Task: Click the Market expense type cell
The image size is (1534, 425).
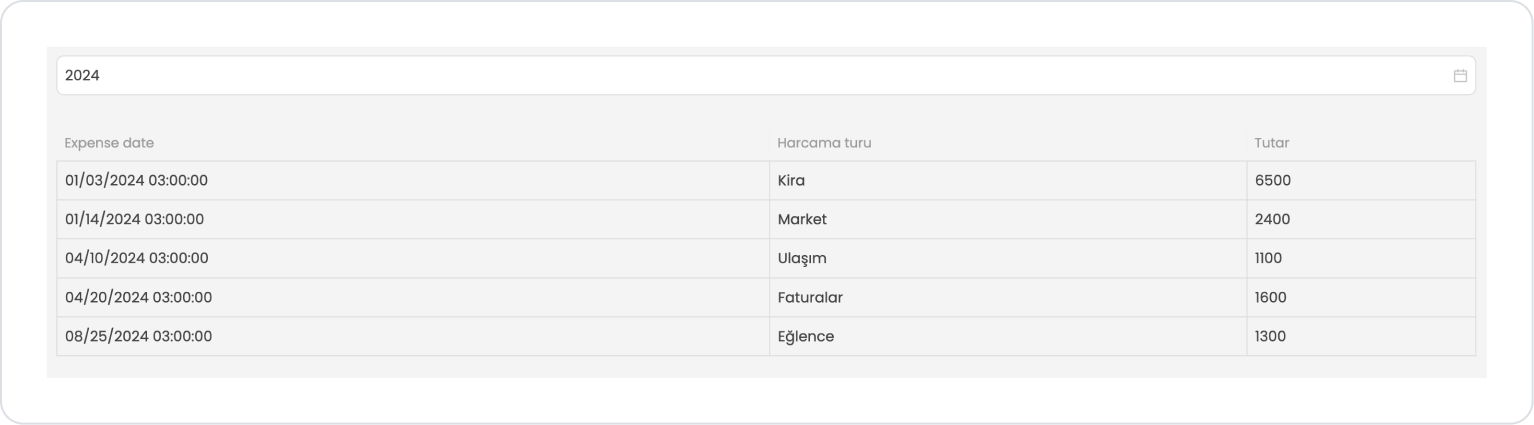Action: tap(1008, 219)
